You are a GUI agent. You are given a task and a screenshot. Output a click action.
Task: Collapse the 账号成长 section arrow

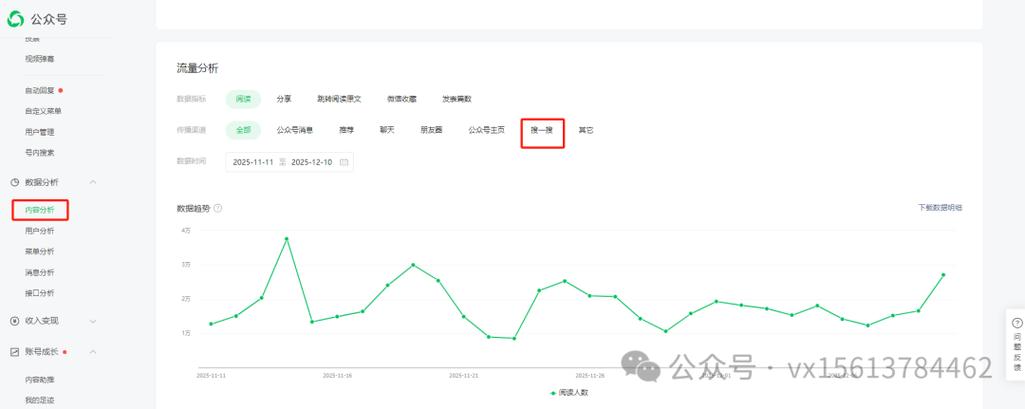click(x=93, y=352)
